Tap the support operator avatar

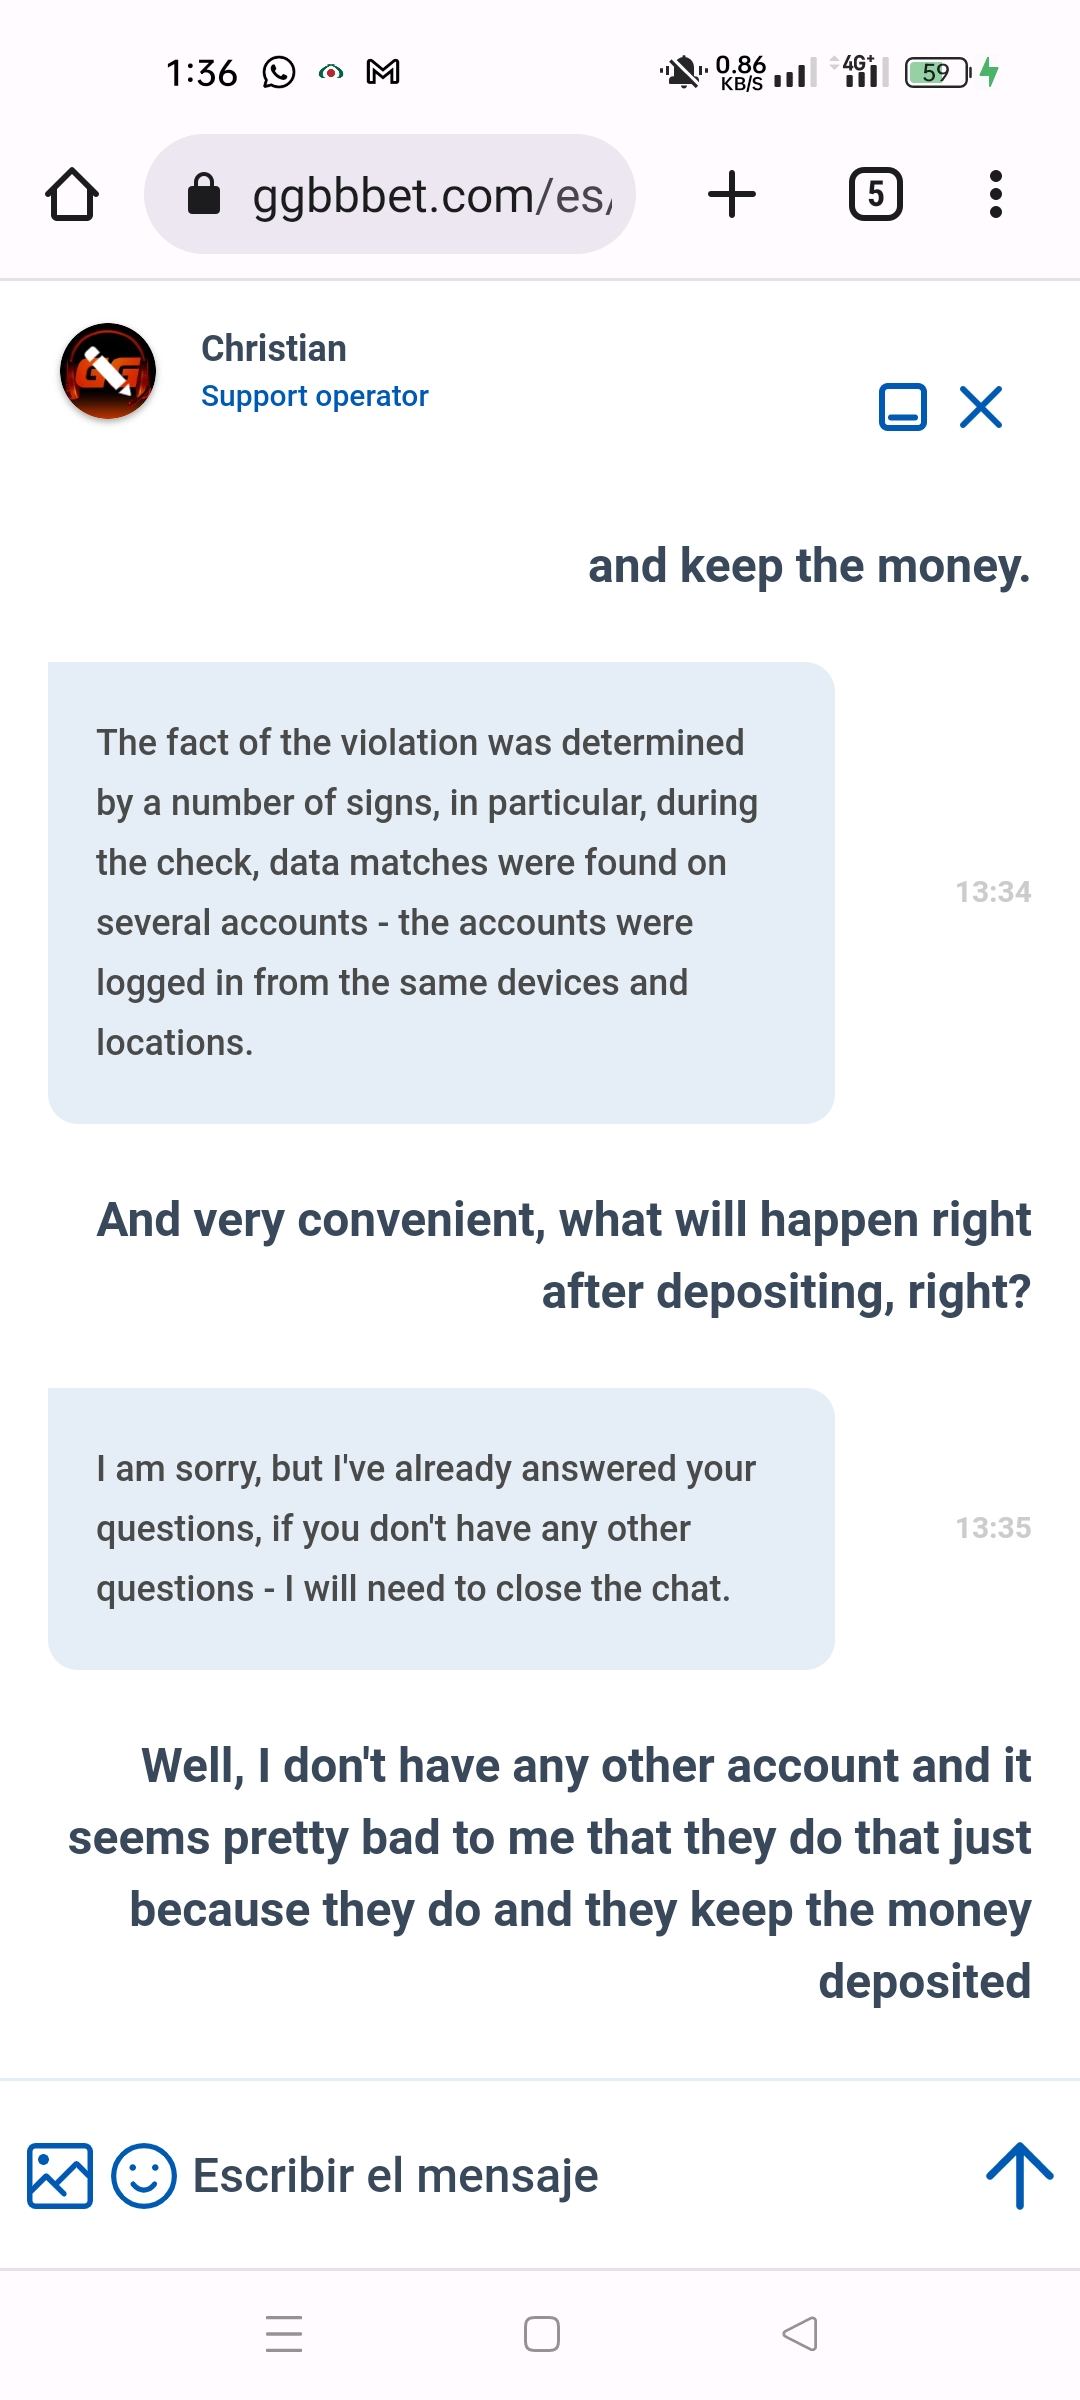pyautogui.click(x=108, y=371)
